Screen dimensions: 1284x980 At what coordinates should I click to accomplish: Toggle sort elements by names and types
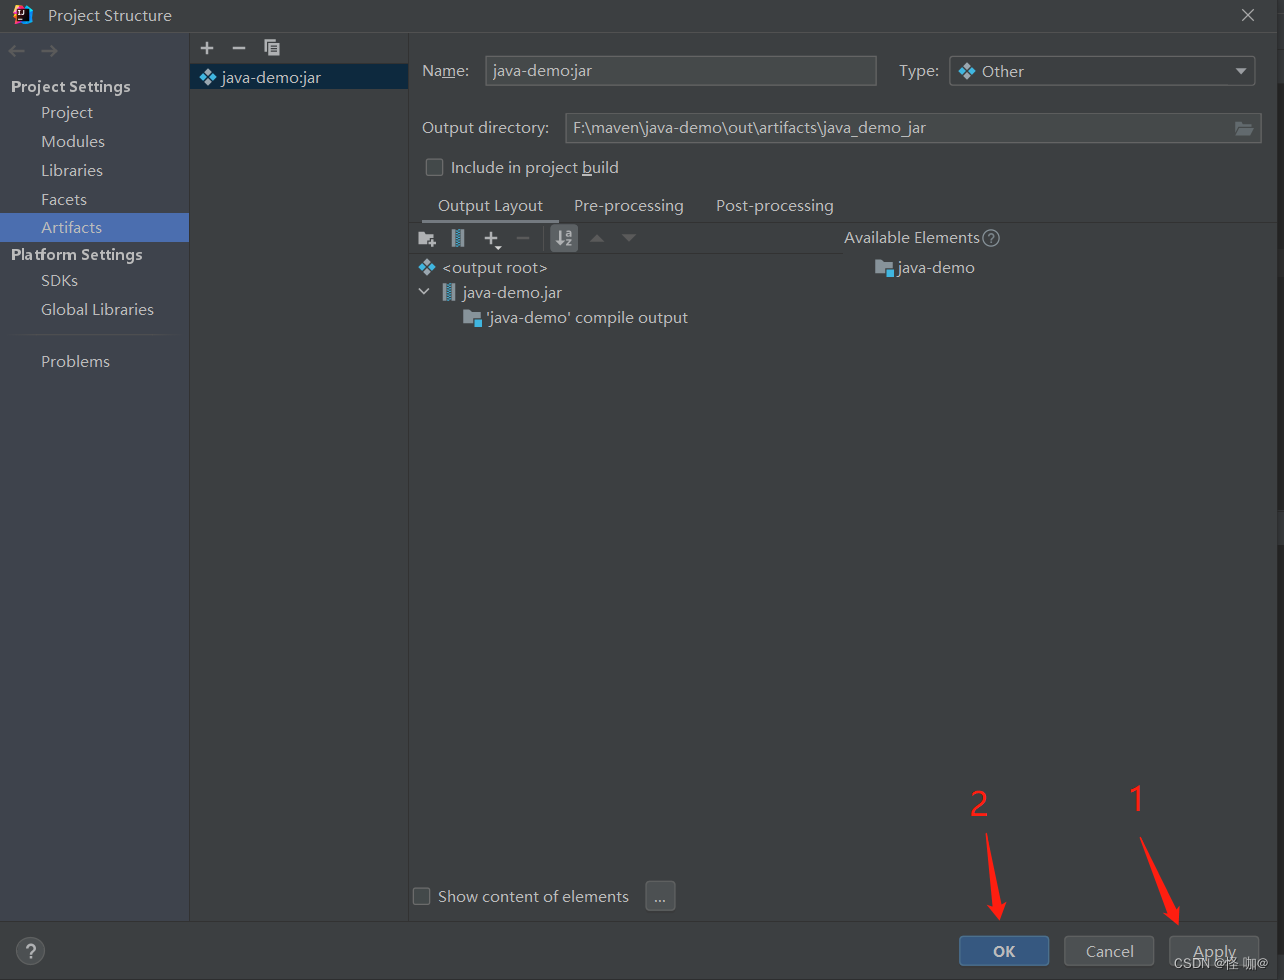coord(564,238)
